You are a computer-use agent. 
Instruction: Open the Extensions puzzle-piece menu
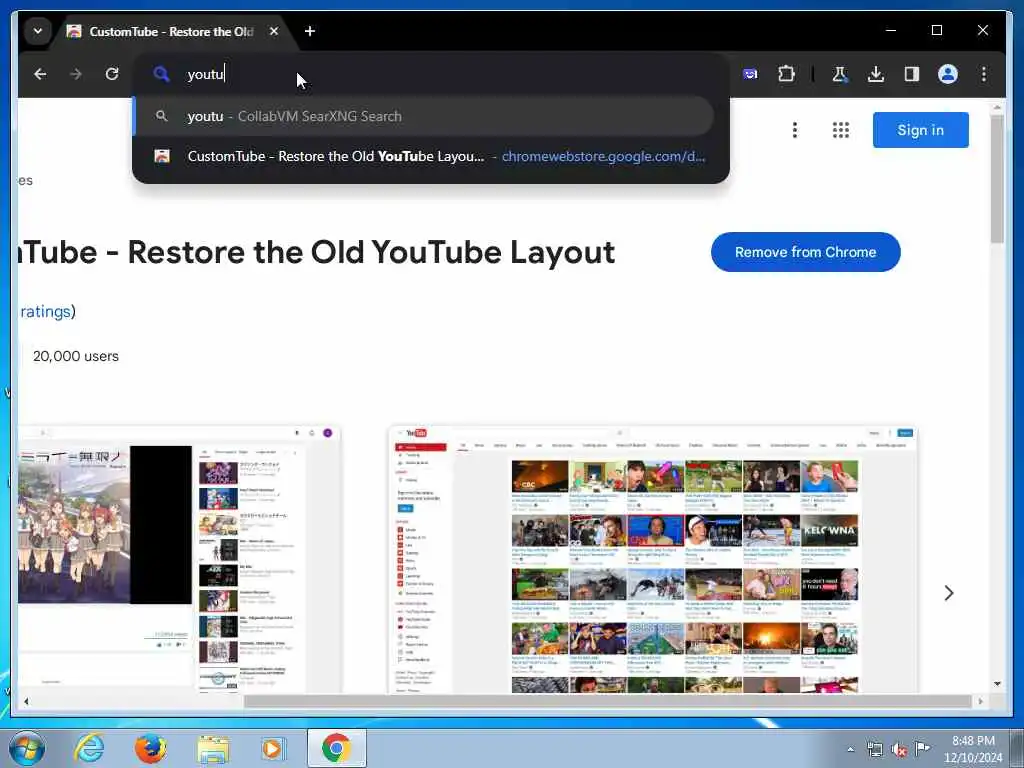[786, 74]
